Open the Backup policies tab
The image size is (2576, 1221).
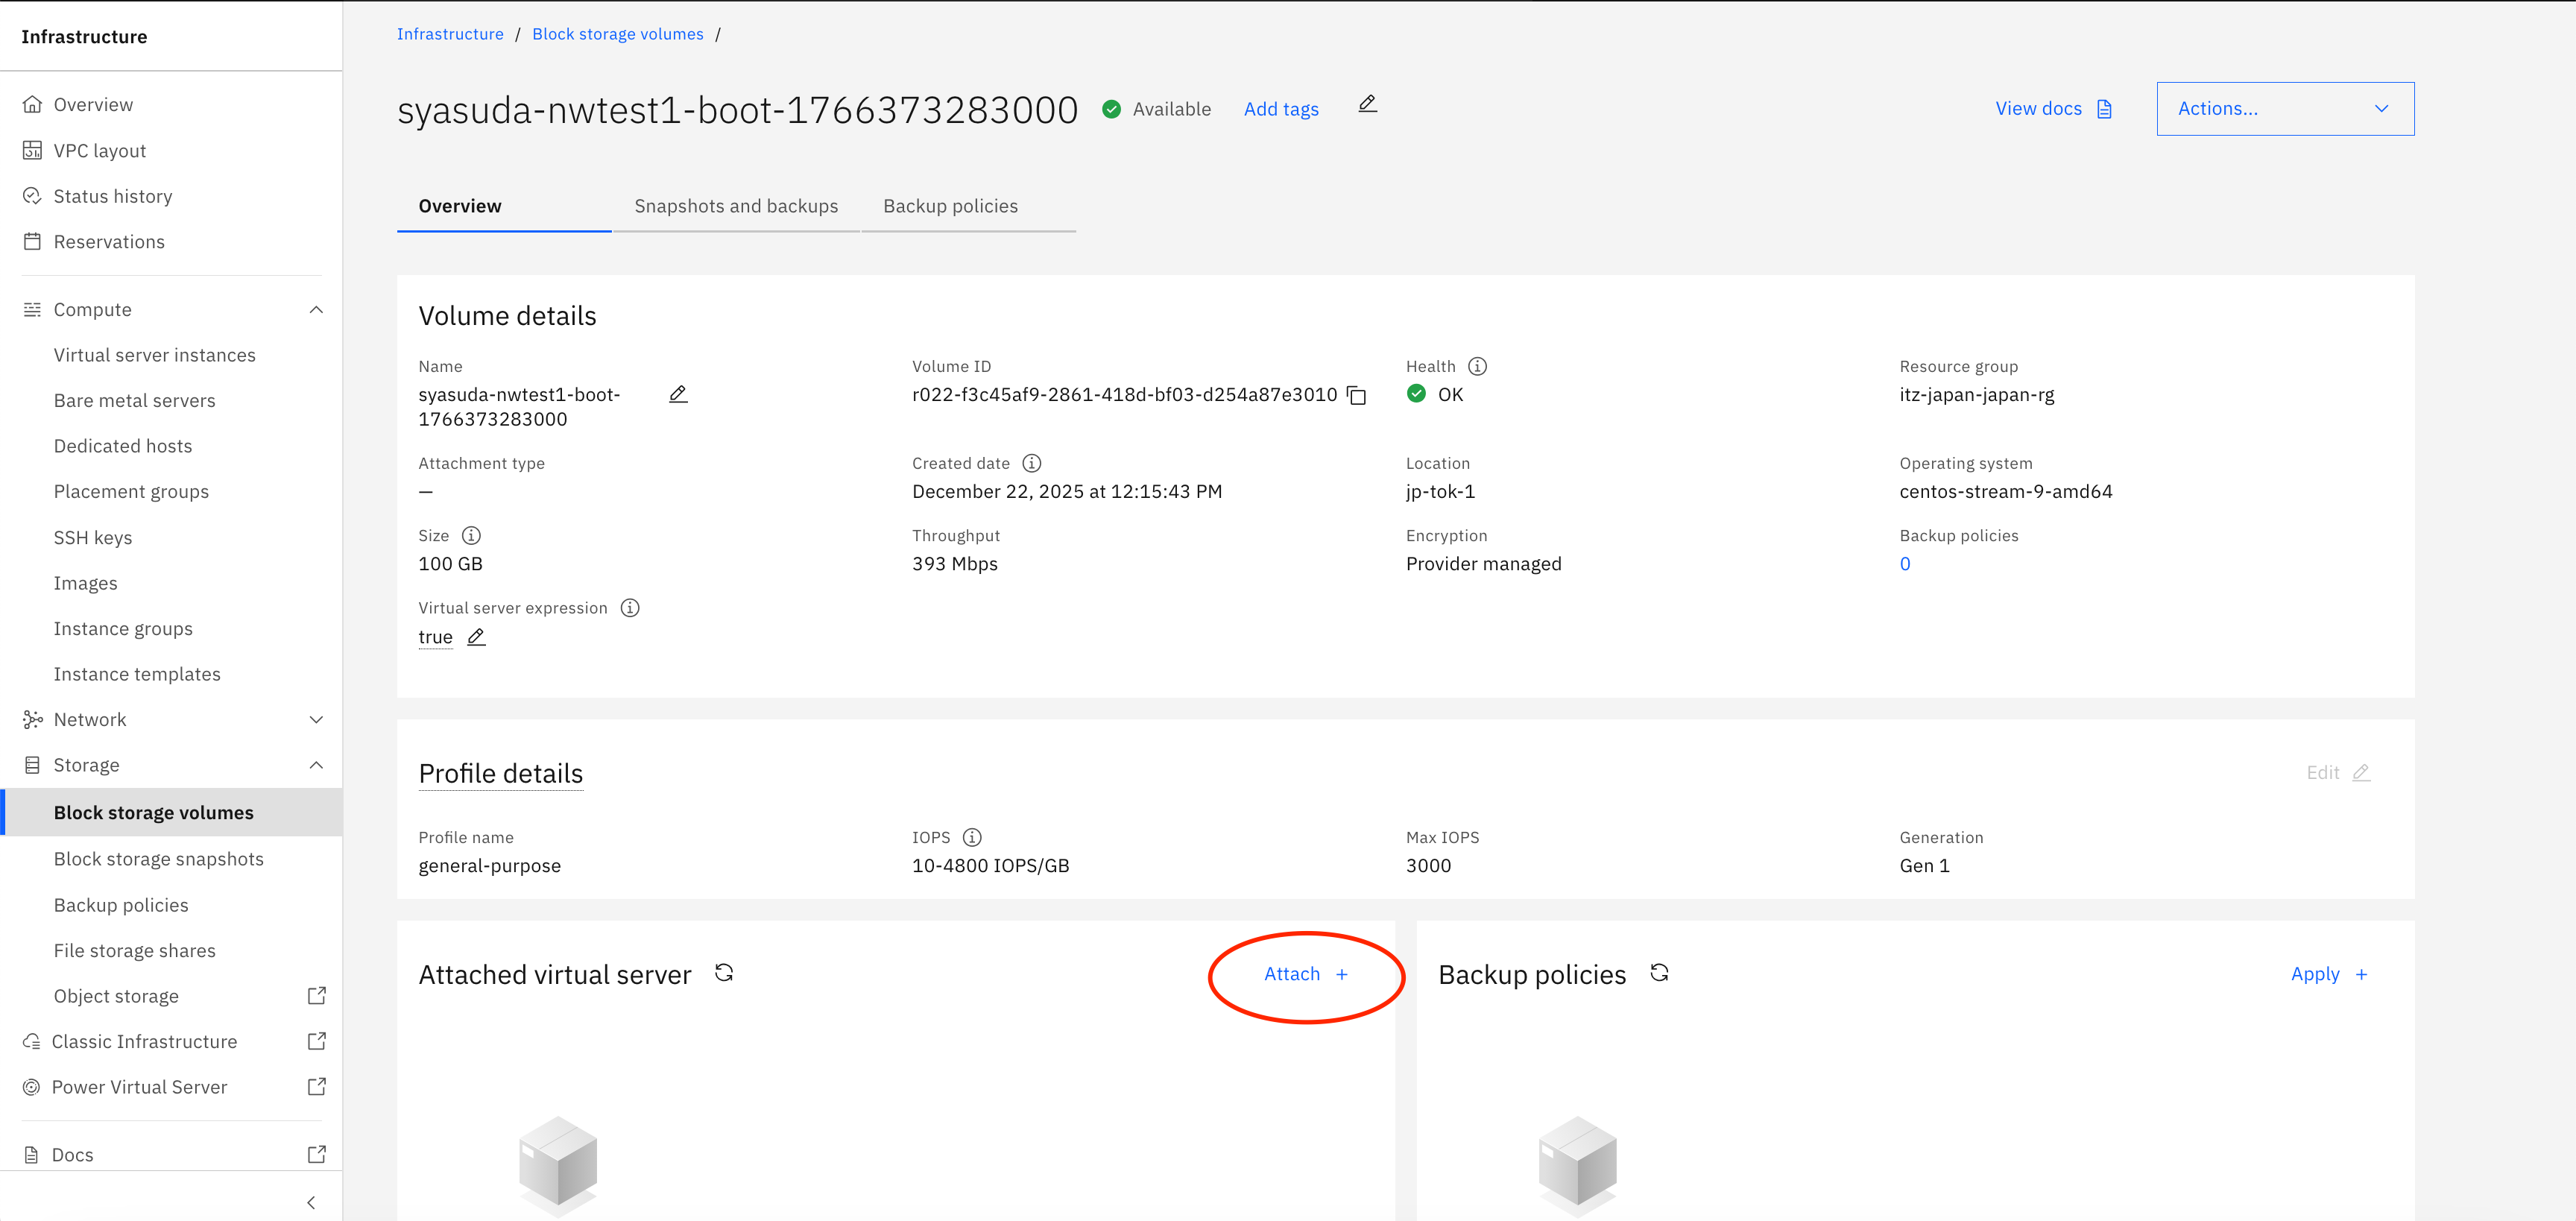(x=950, y=206)
